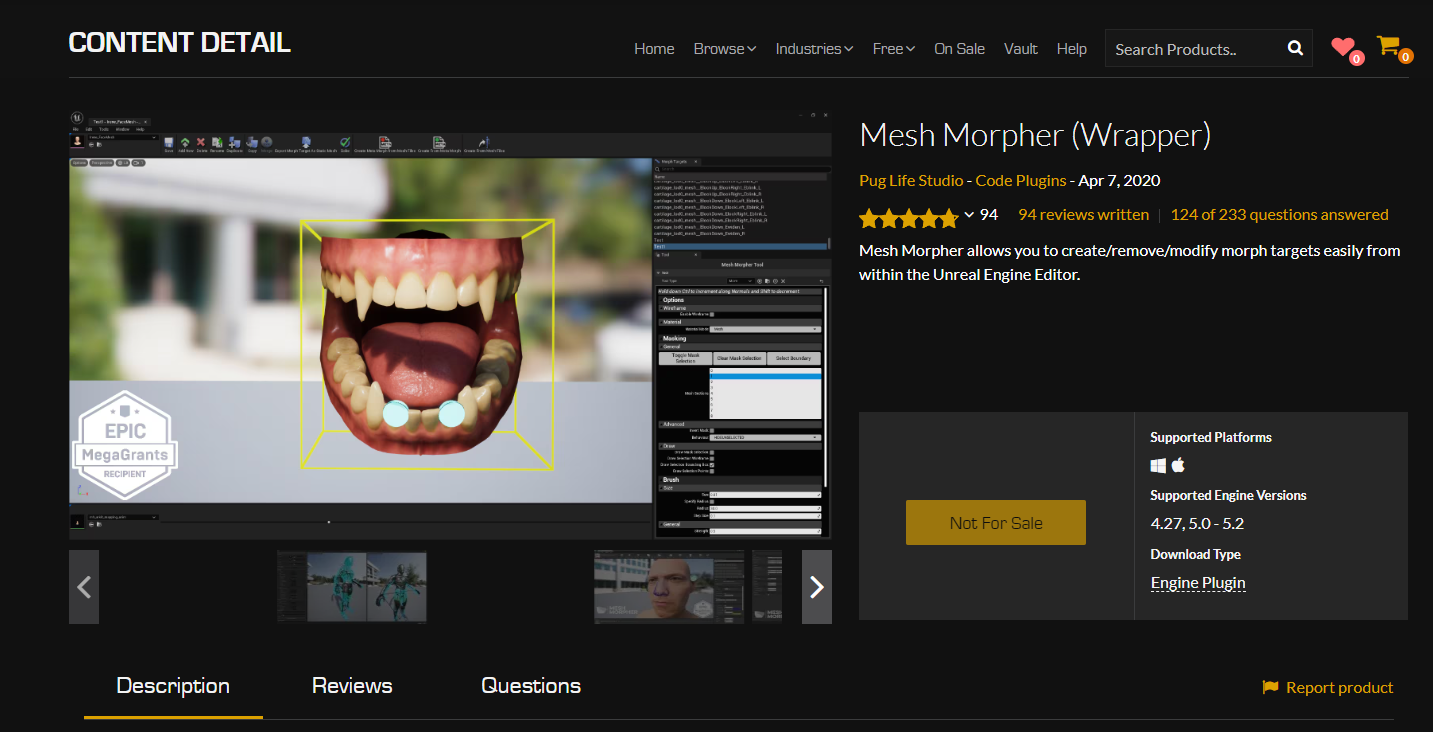The height and width of the screenshot is (732, 1433).
Task: Open the 94 reviews written link
Action: (x=1083, y=215)
